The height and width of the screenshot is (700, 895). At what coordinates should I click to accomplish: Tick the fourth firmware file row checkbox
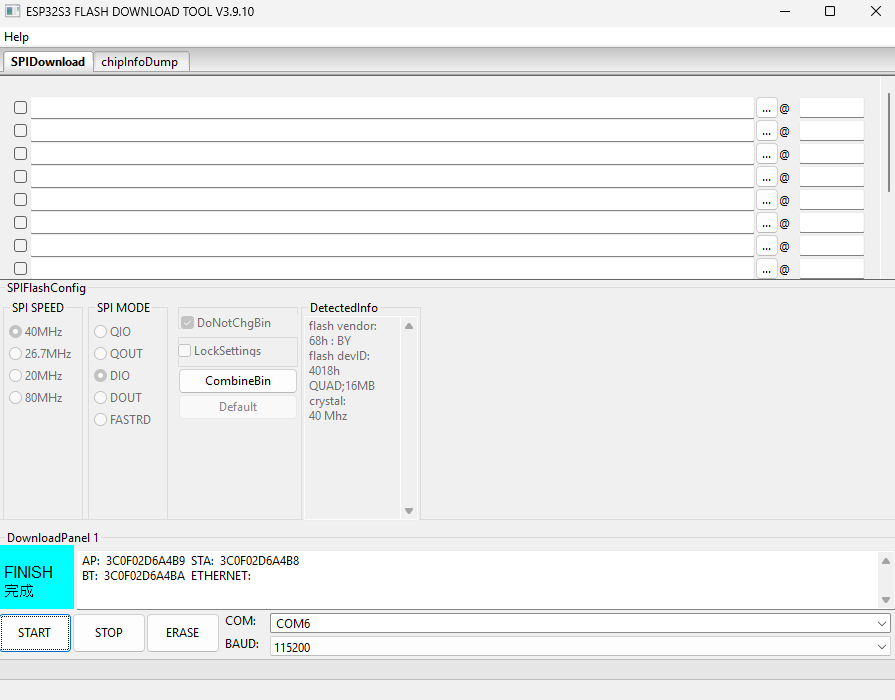click(x=21, y=176)
